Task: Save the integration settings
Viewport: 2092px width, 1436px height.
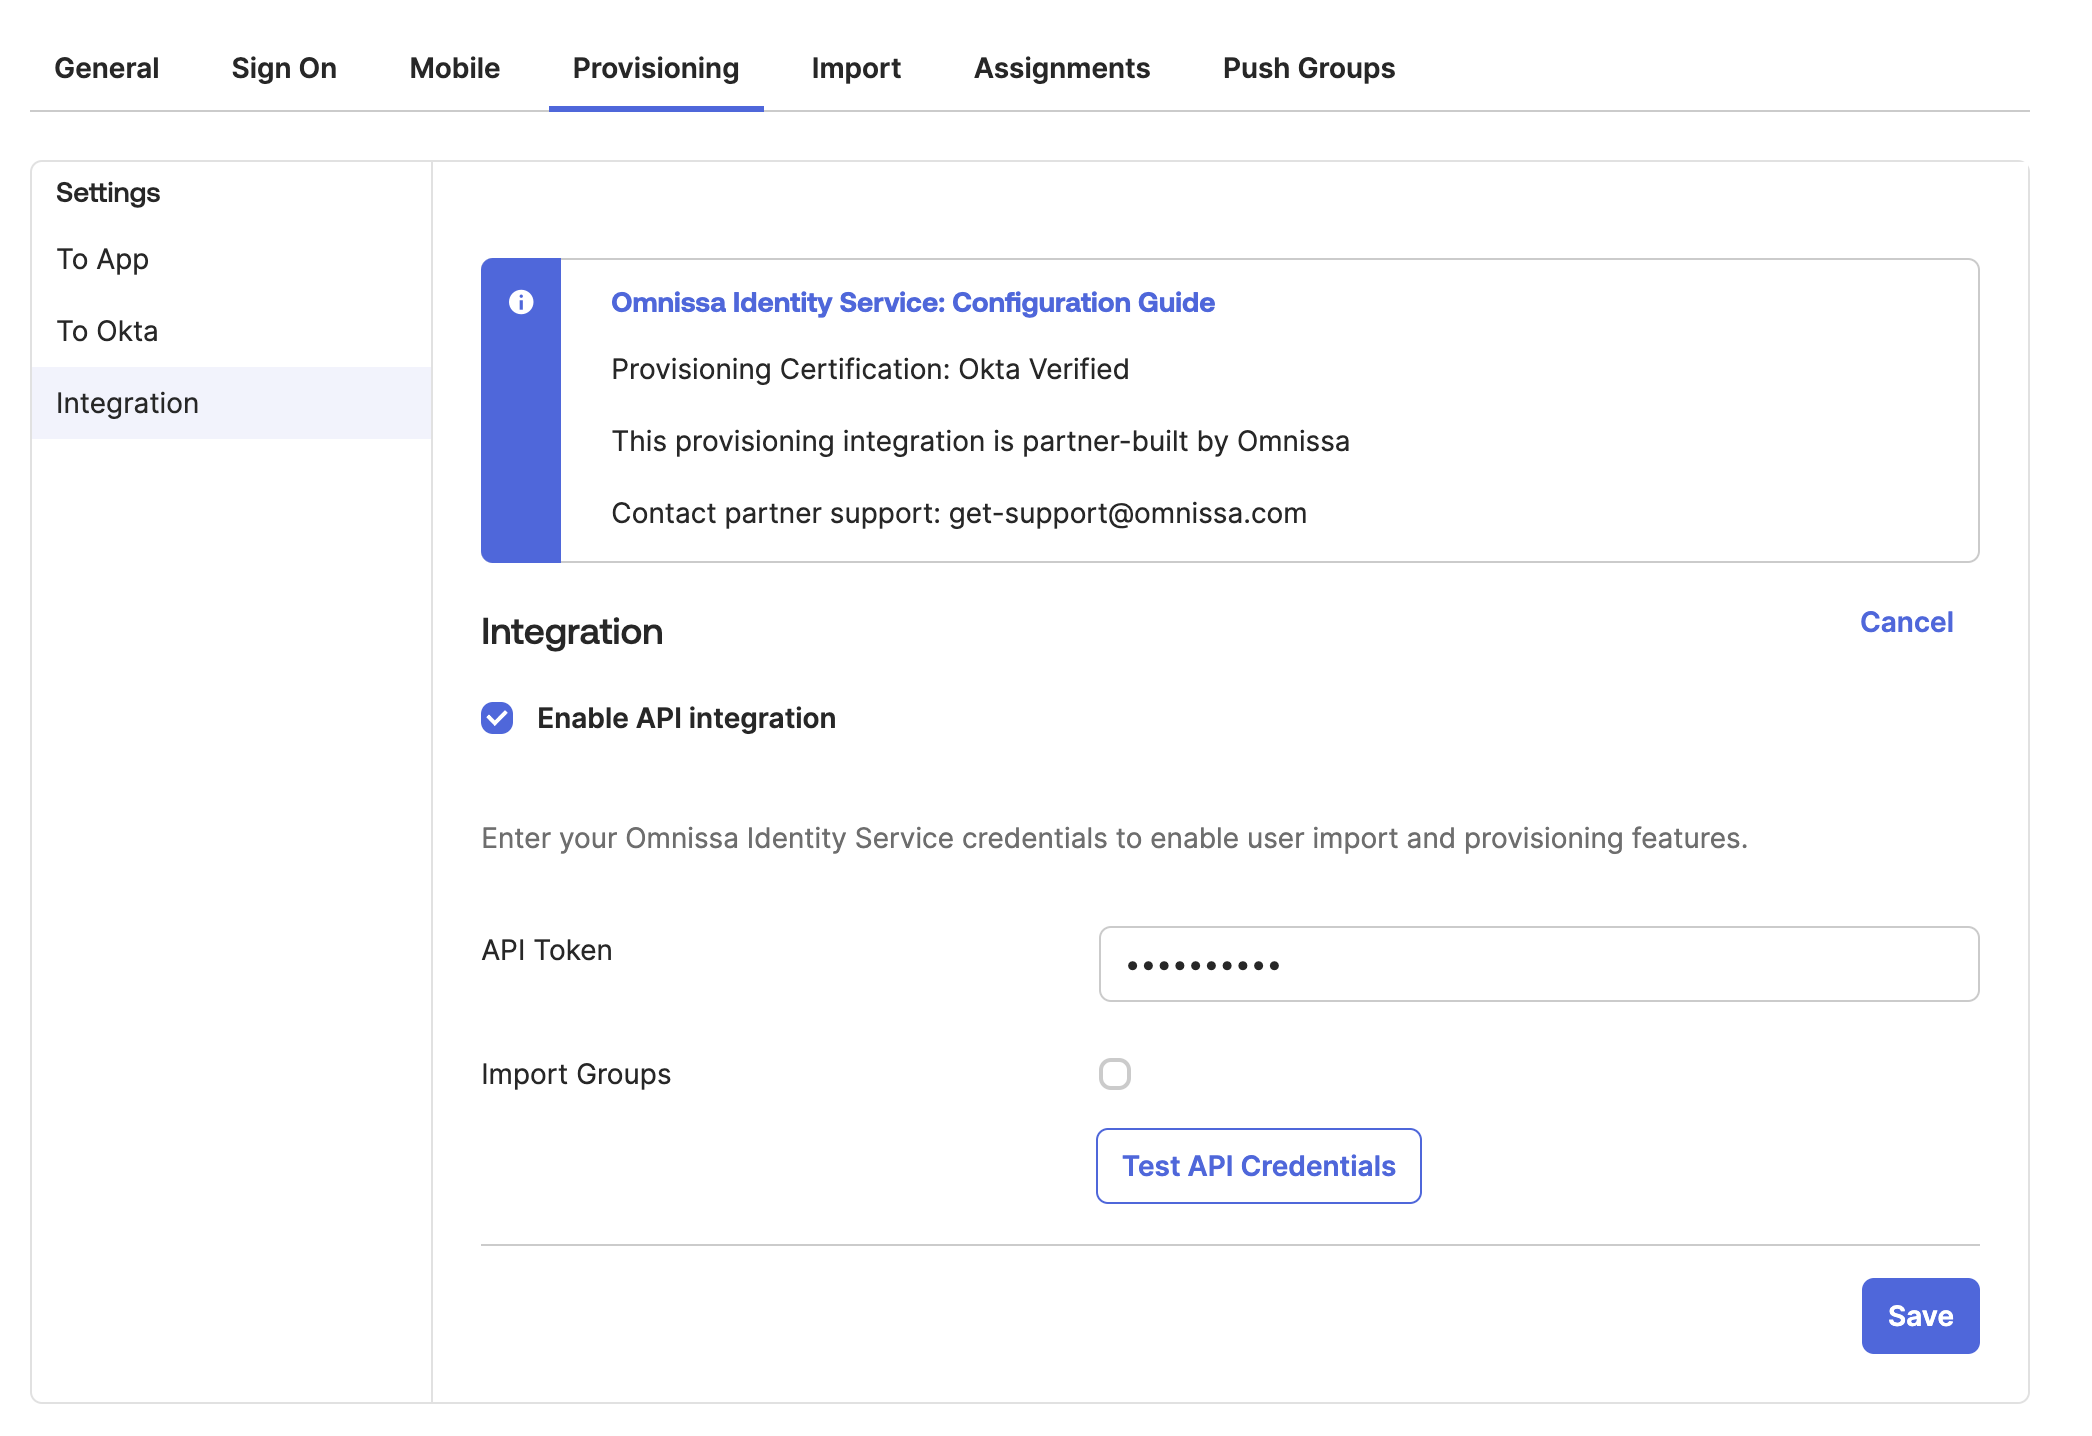Action: pyautogui.click(x=1920, y=1316)
